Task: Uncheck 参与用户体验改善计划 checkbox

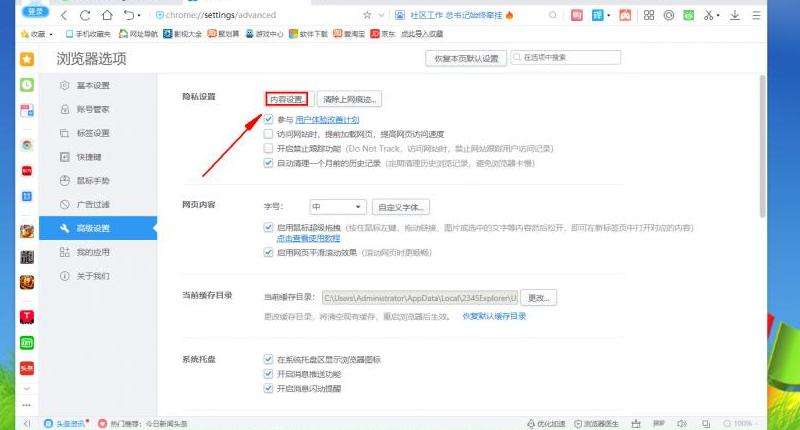Action: (x=268, y=119)
